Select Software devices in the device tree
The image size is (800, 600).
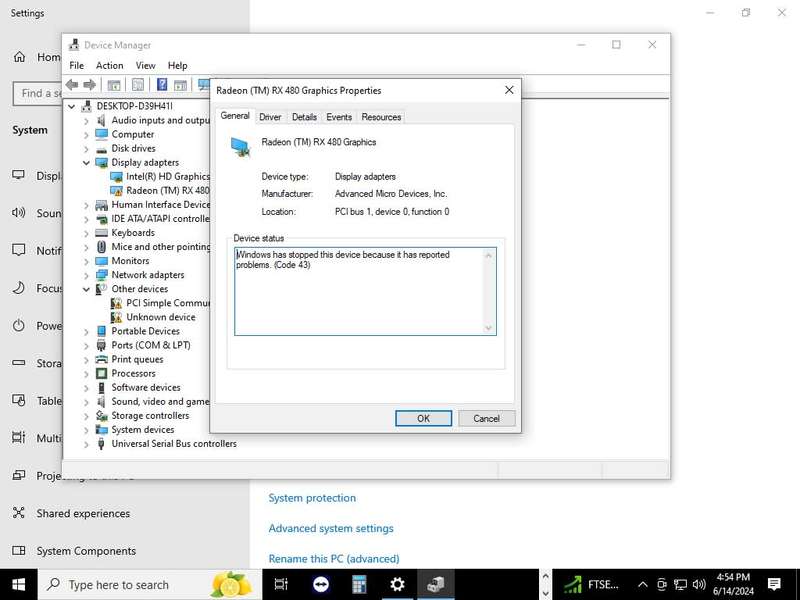point(146,388)
